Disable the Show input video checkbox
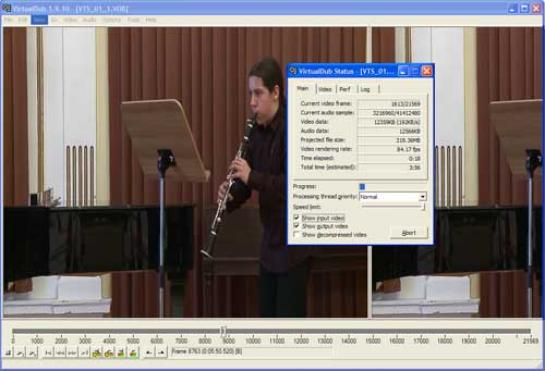Screen dimensions: 545x371 click(x=296, y=218)
